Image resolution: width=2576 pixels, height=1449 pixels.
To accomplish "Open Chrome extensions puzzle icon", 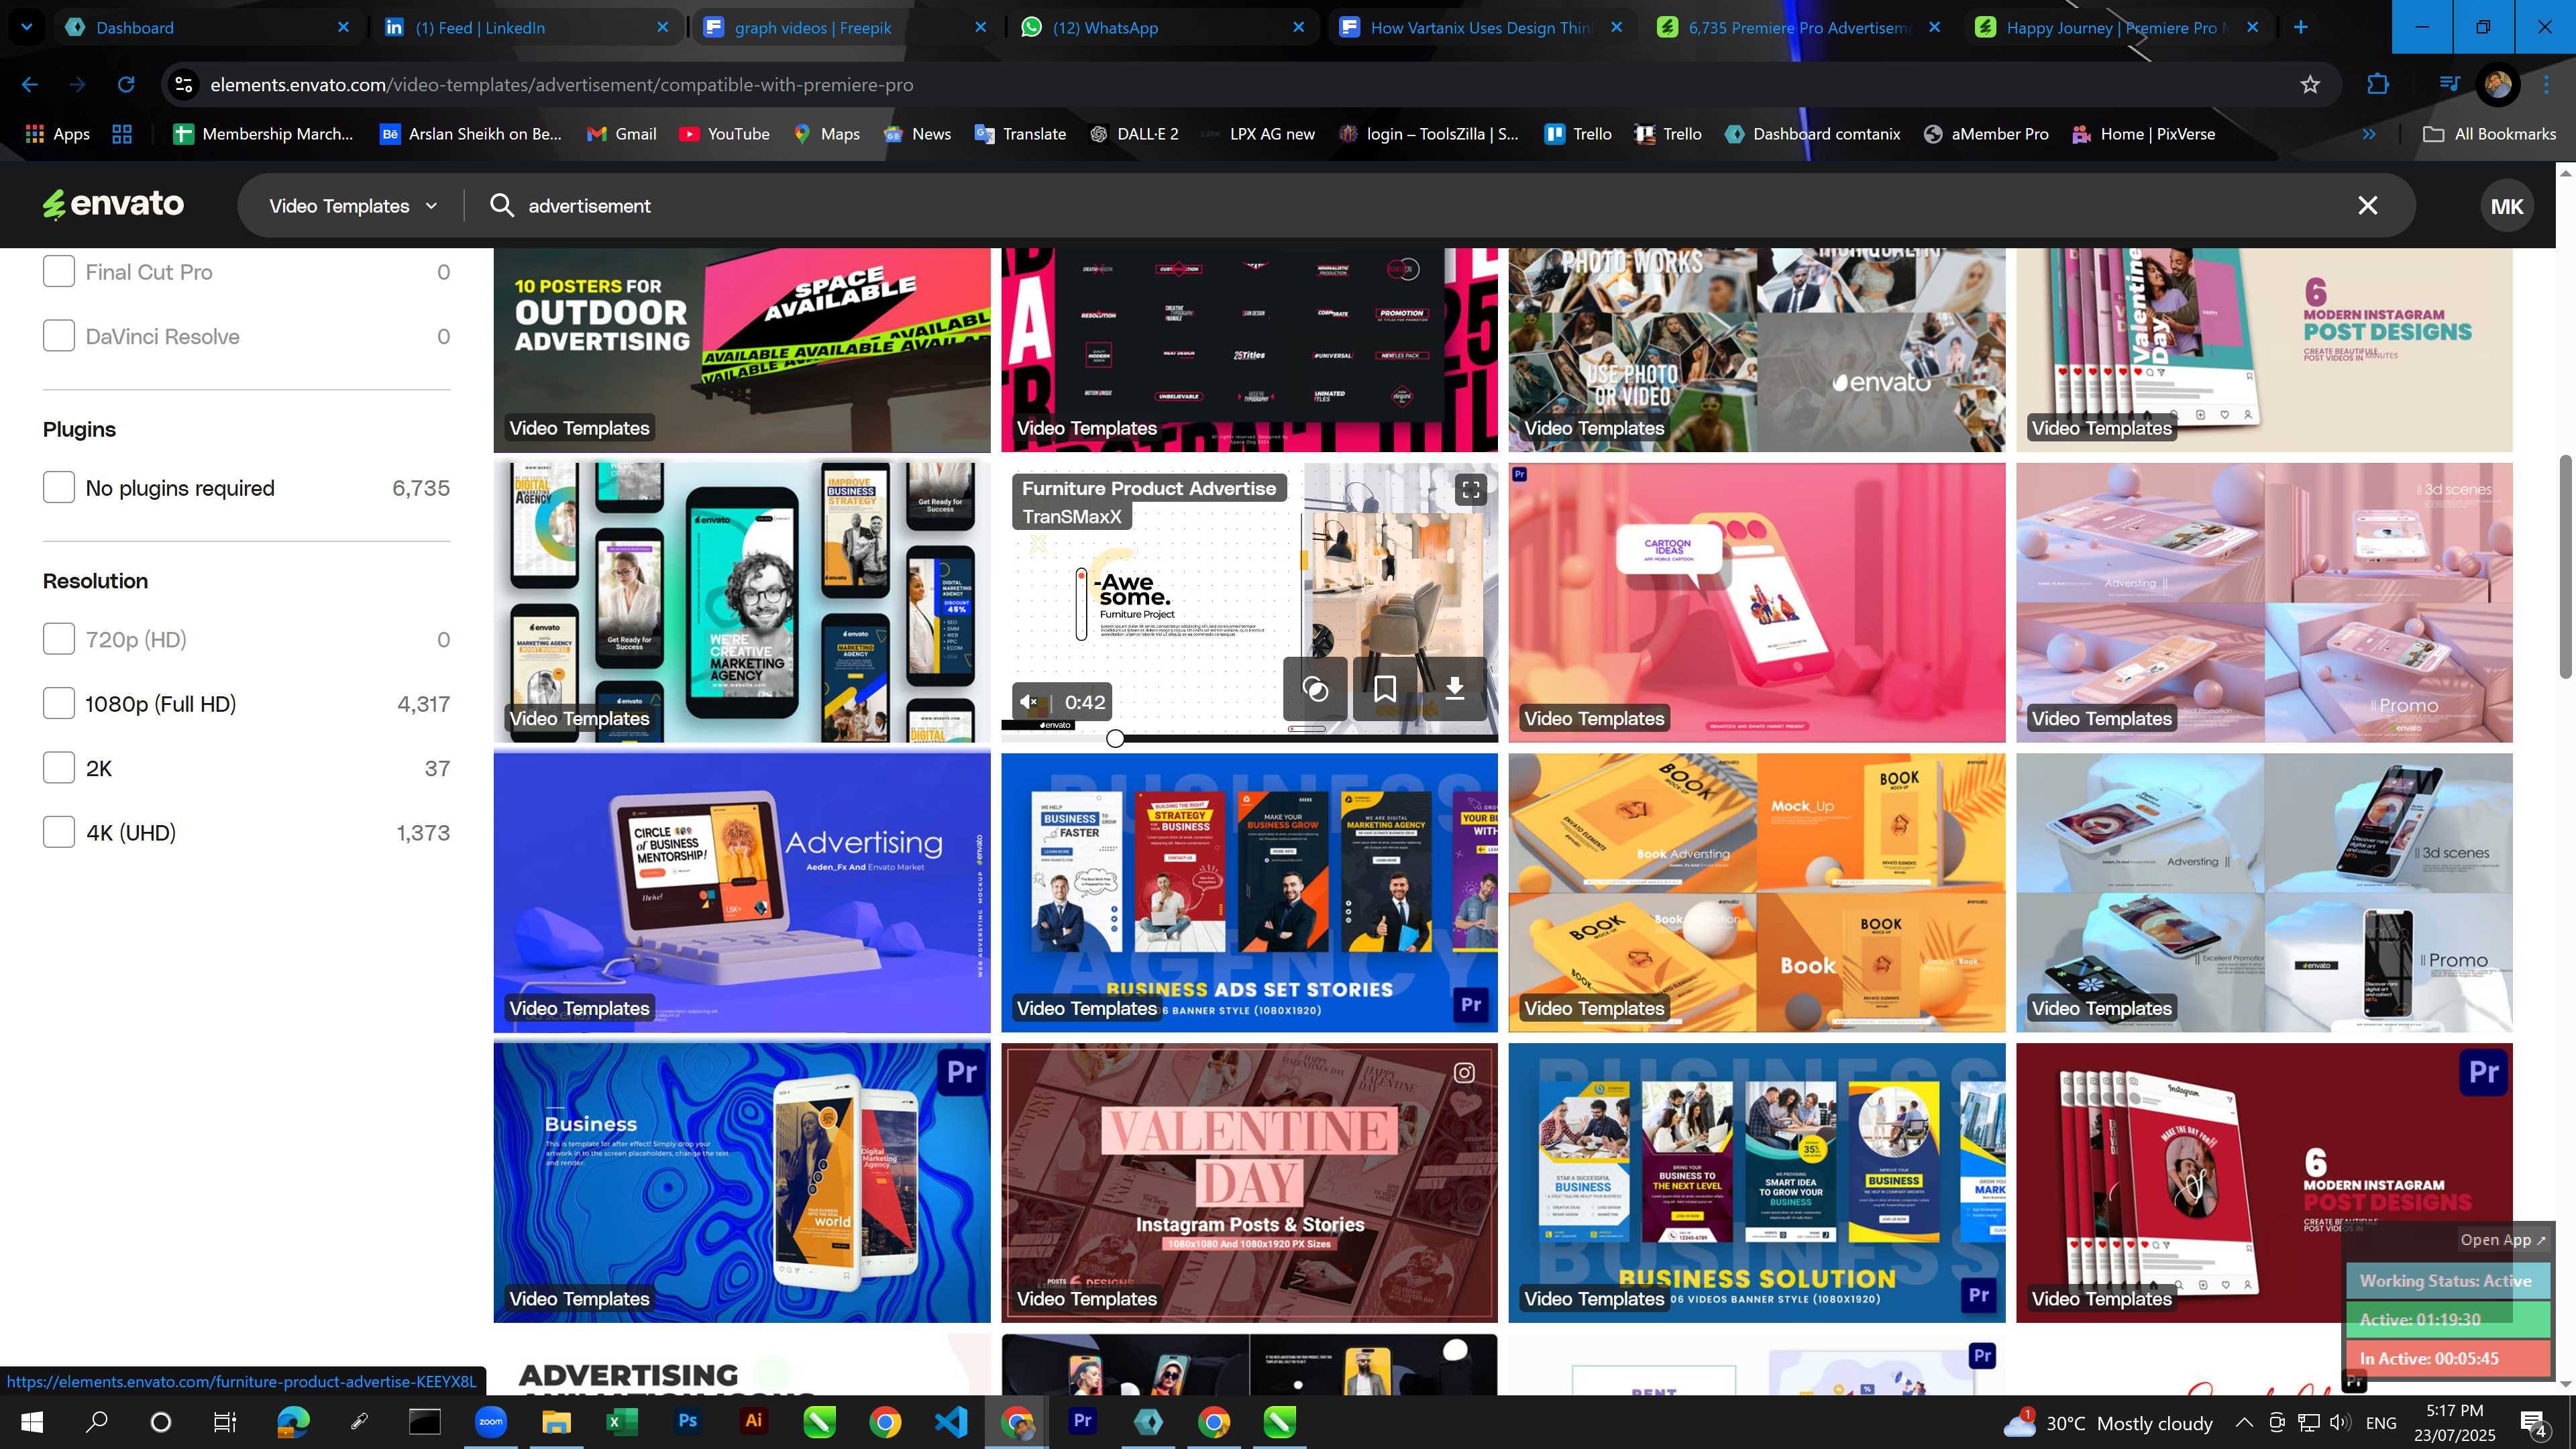I will pyautogui.click(x=2378, y=85).
